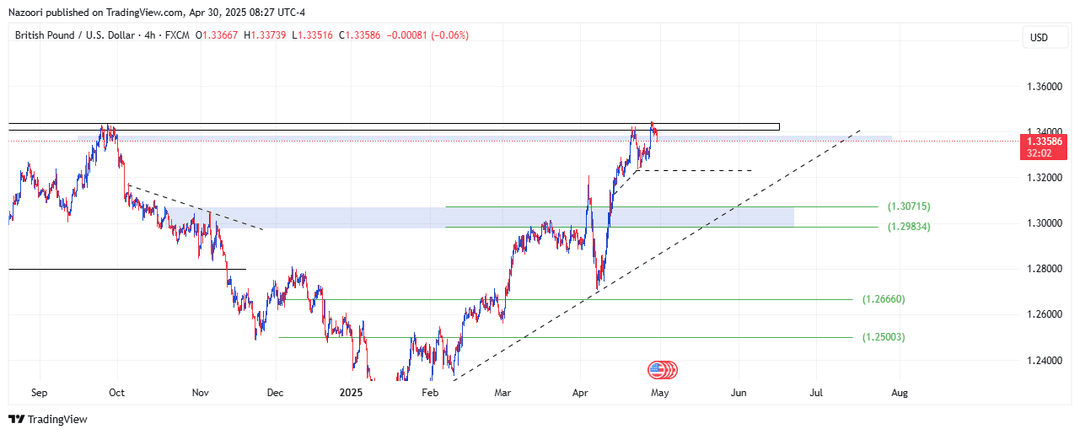Screen dimensions: 1080x434
Task: Click the red current price label 1.33586
Action: 1045,141
